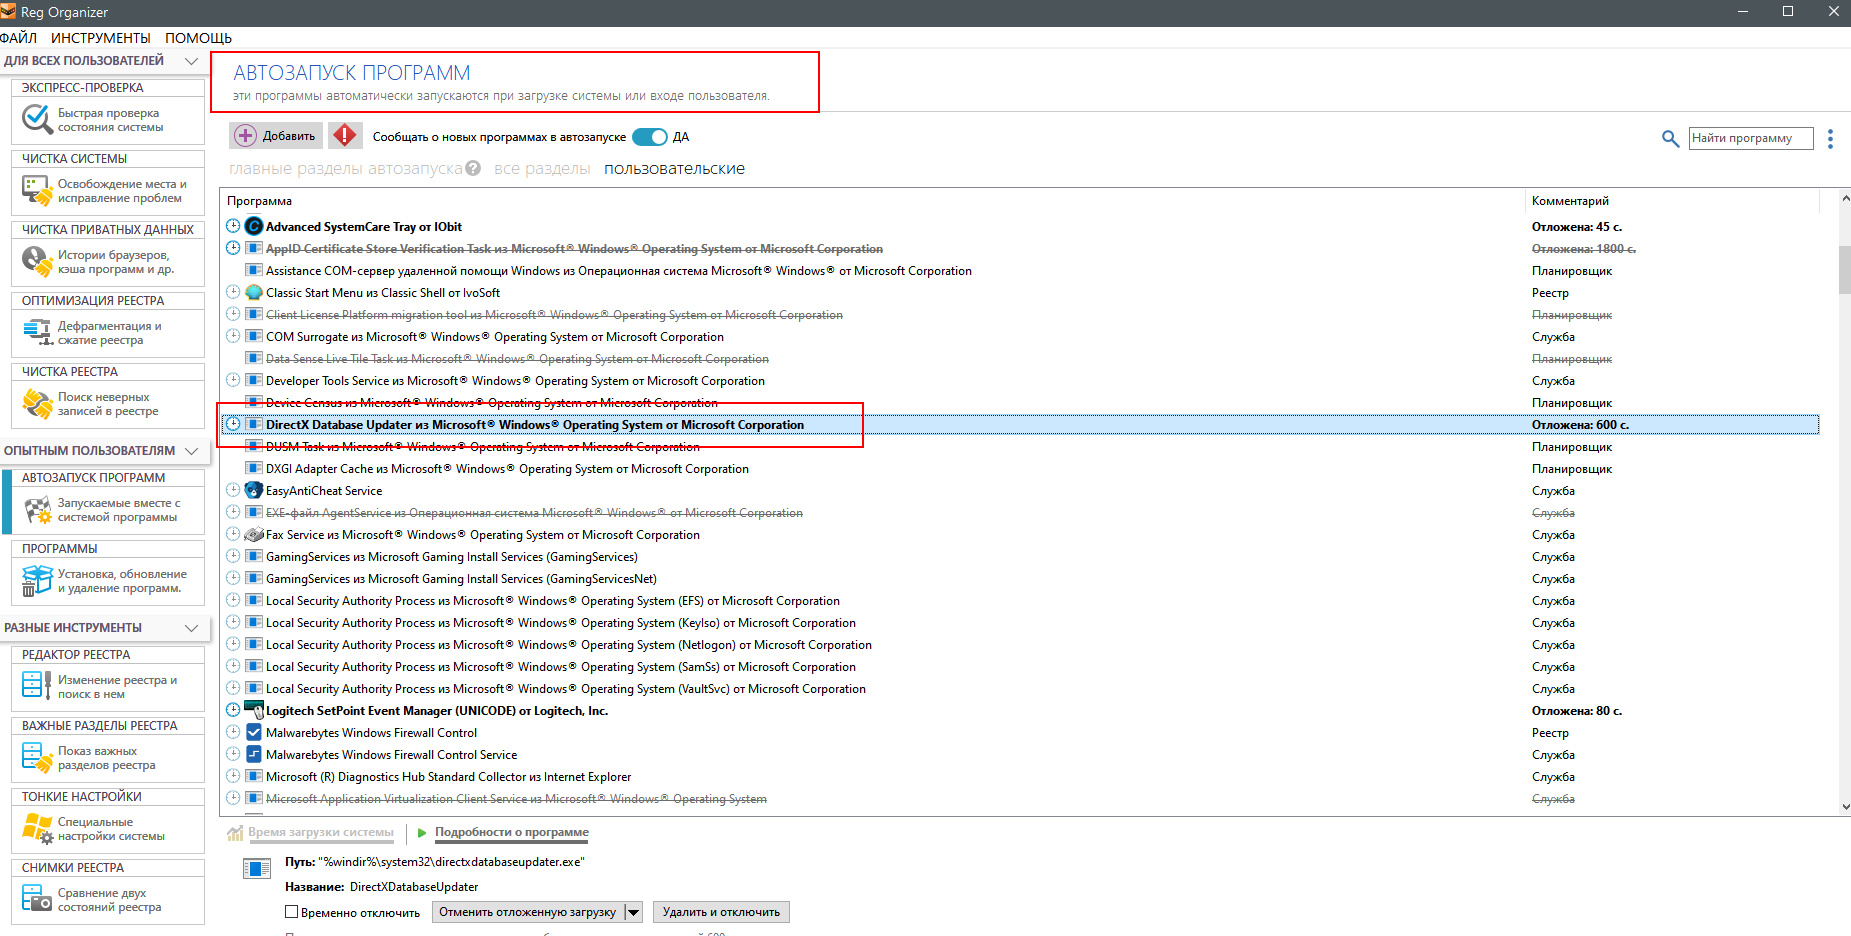Viewport: 1851px width, 936px height.
Task: Select Microsoft (R) Diagnostics Hub Standard Collector row
Action: coord(1020,777)
